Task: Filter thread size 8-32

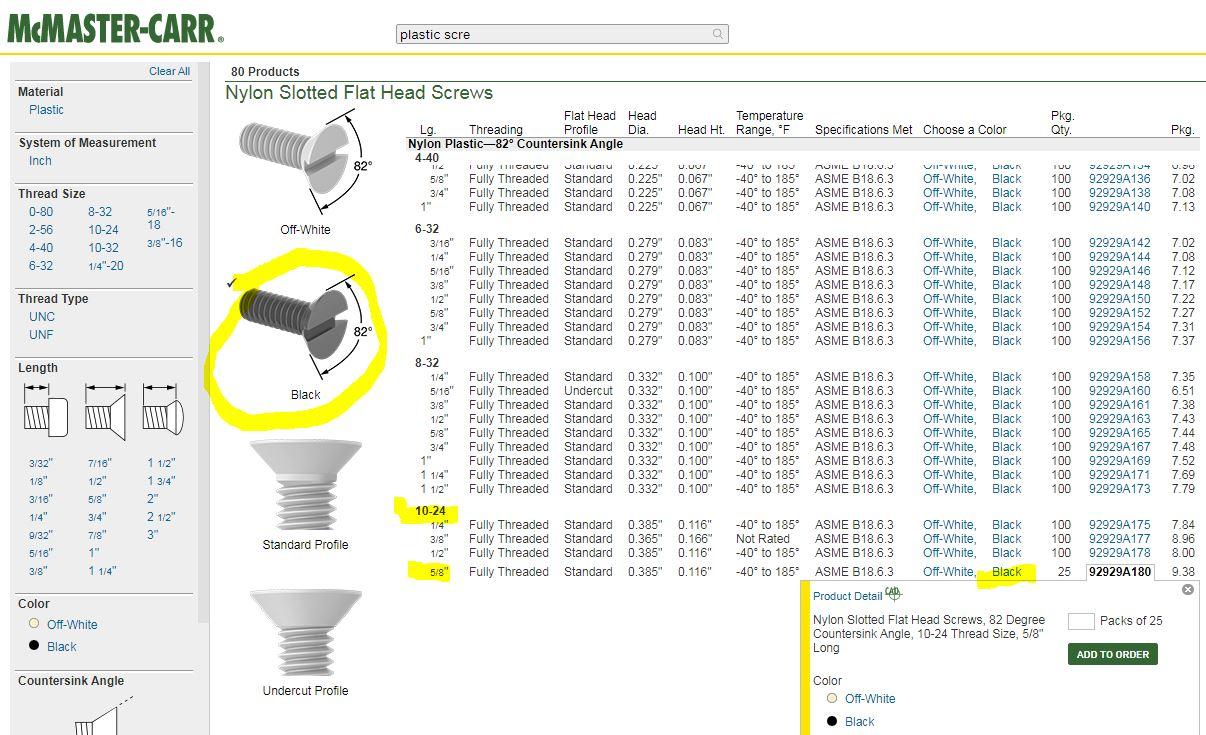Action: coord(100,212)
